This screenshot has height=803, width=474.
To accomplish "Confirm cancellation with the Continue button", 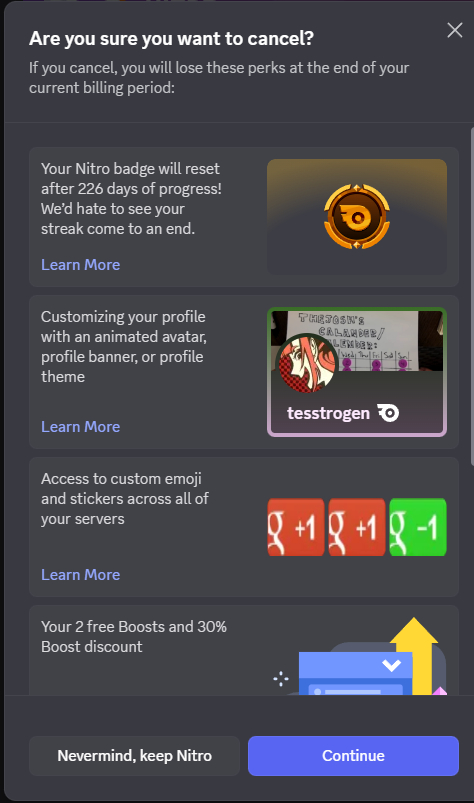I will (353, 756).
